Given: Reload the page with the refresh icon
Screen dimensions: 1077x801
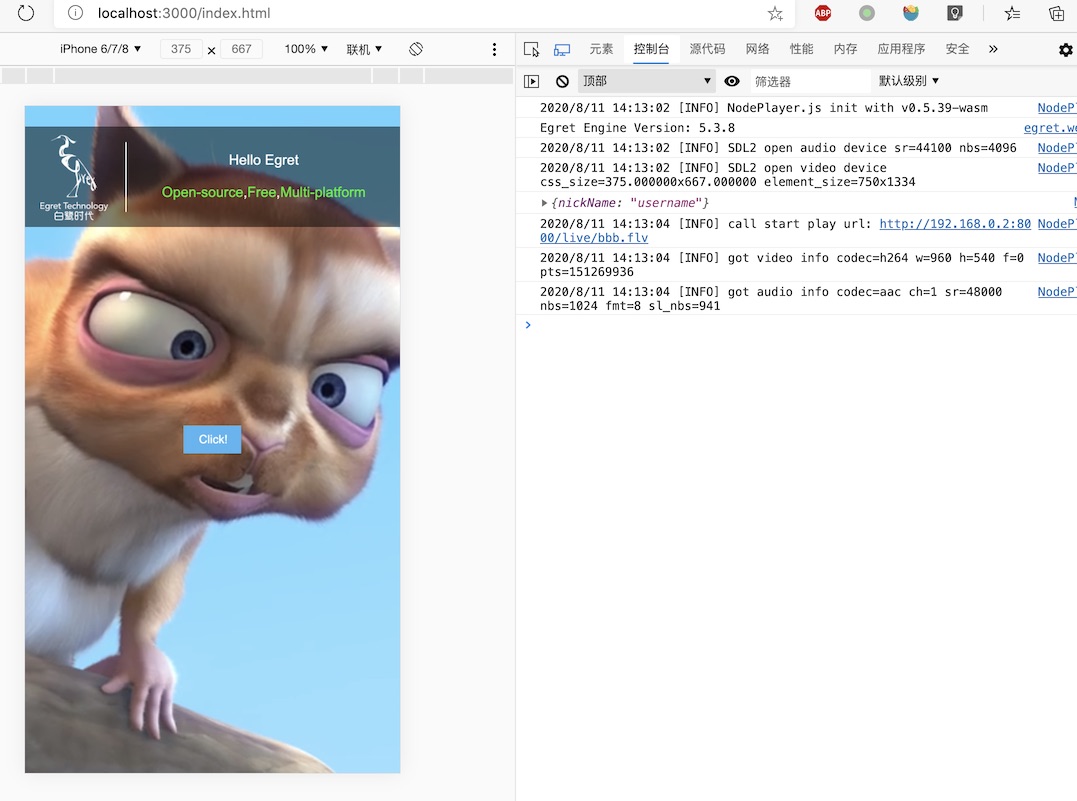Looking at the screenshot, I should 25,12.
